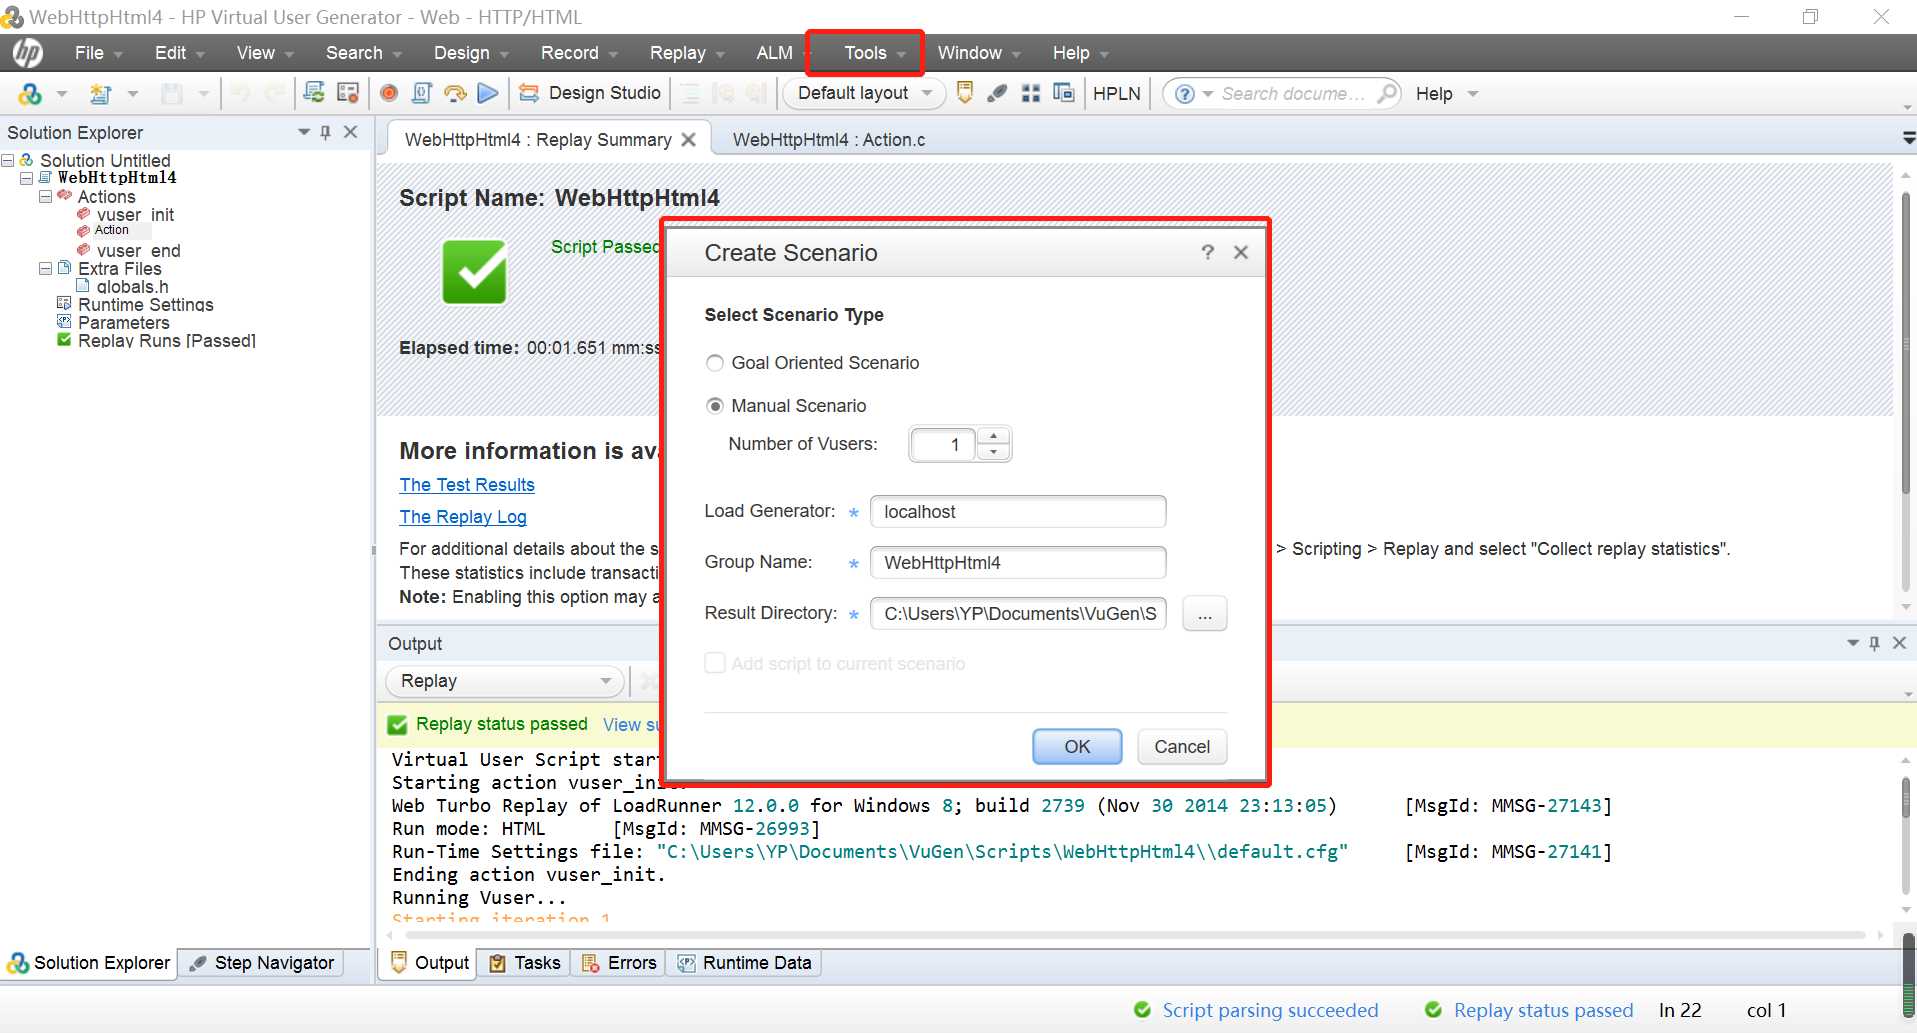Open The Test Results link
Screen dimensions: 1917x1033
pos(467,485)
